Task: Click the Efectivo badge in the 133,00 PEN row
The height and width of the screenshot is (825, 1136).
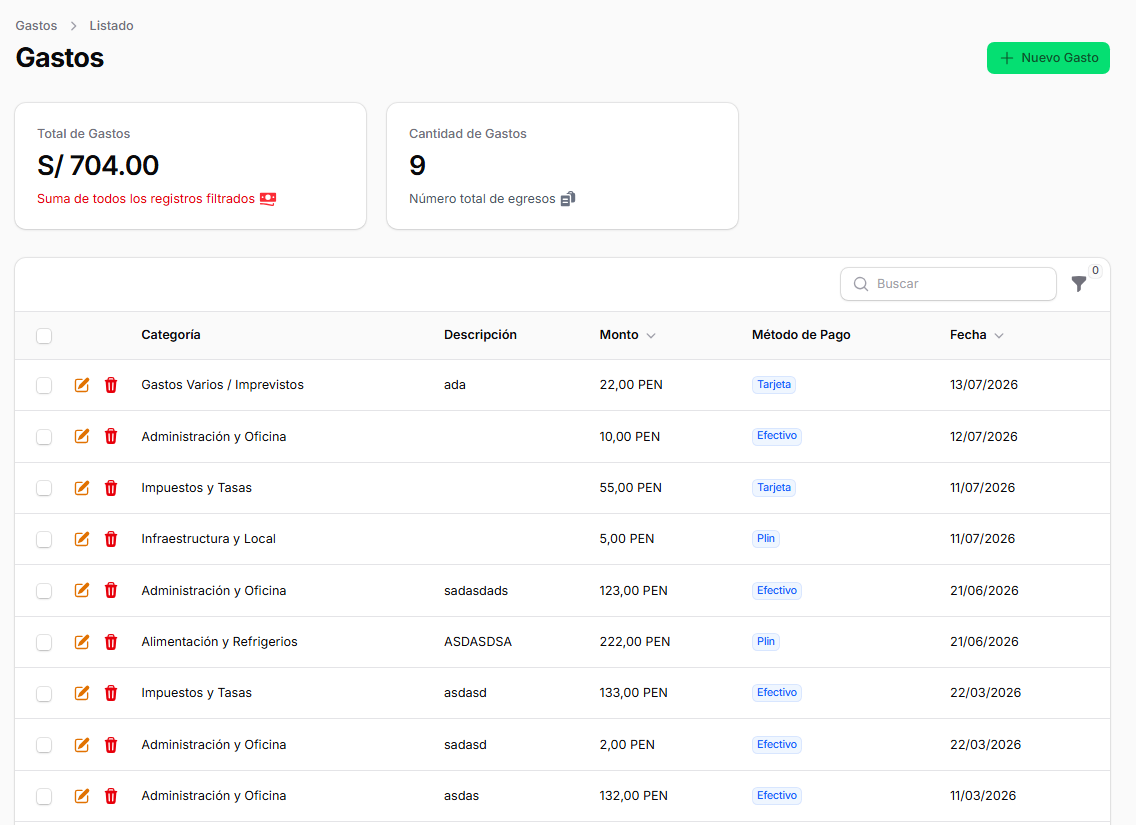Action: [777, 692]
